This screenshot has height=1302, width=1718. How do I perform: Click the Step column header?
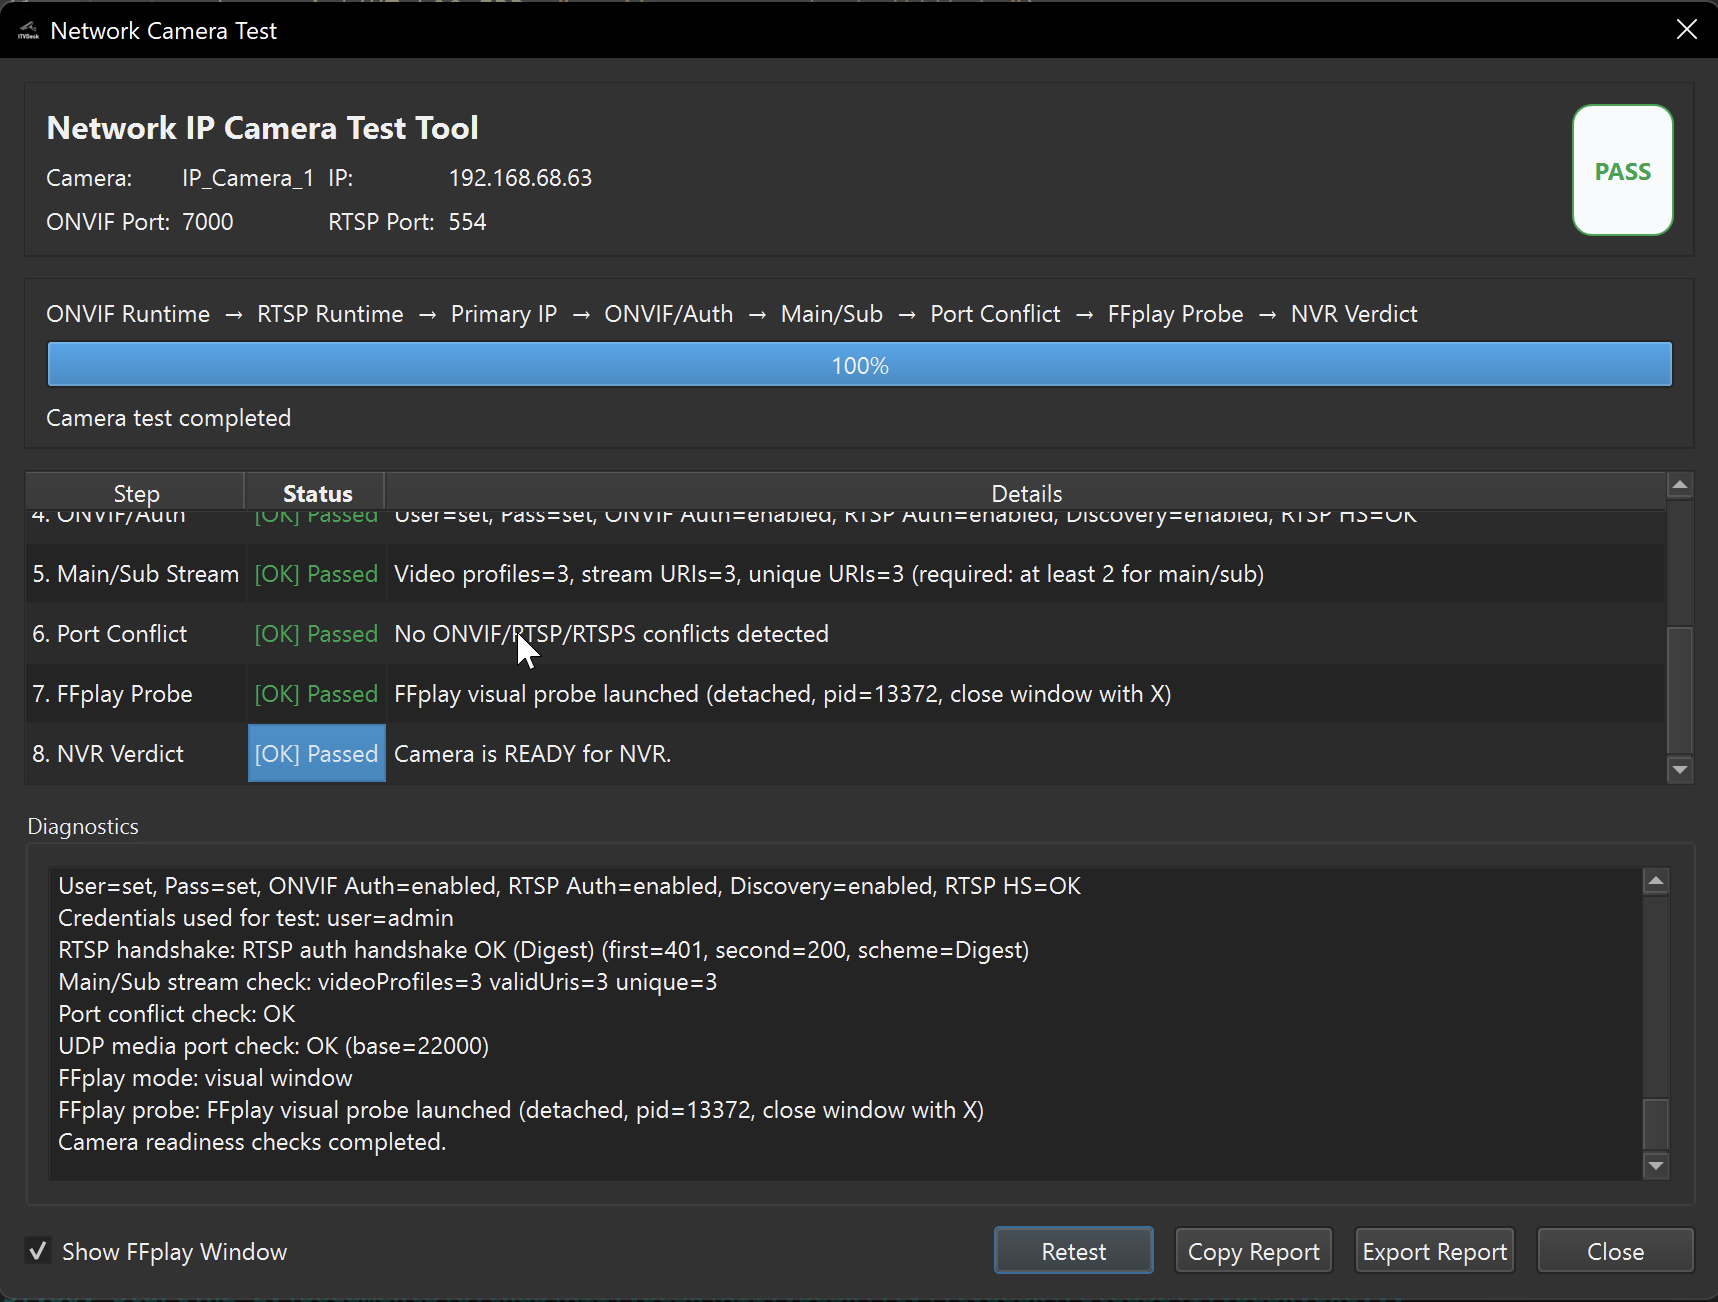point(136,493)
